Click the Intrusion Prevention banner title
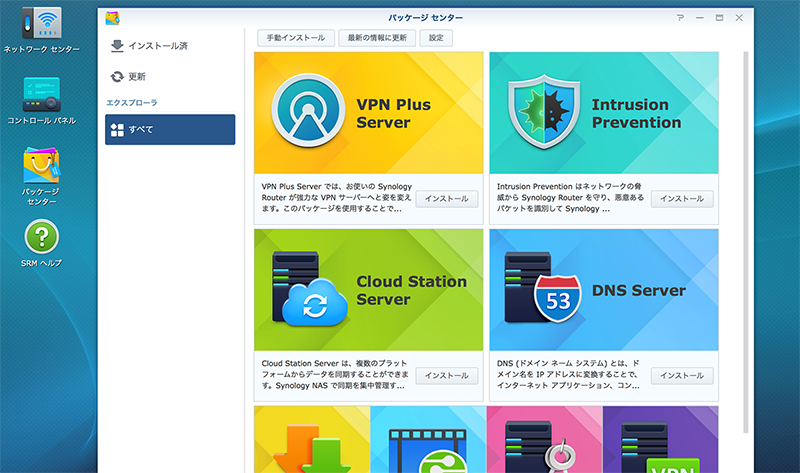This screenshot has height=473, width=800. [x=636, y=113]
